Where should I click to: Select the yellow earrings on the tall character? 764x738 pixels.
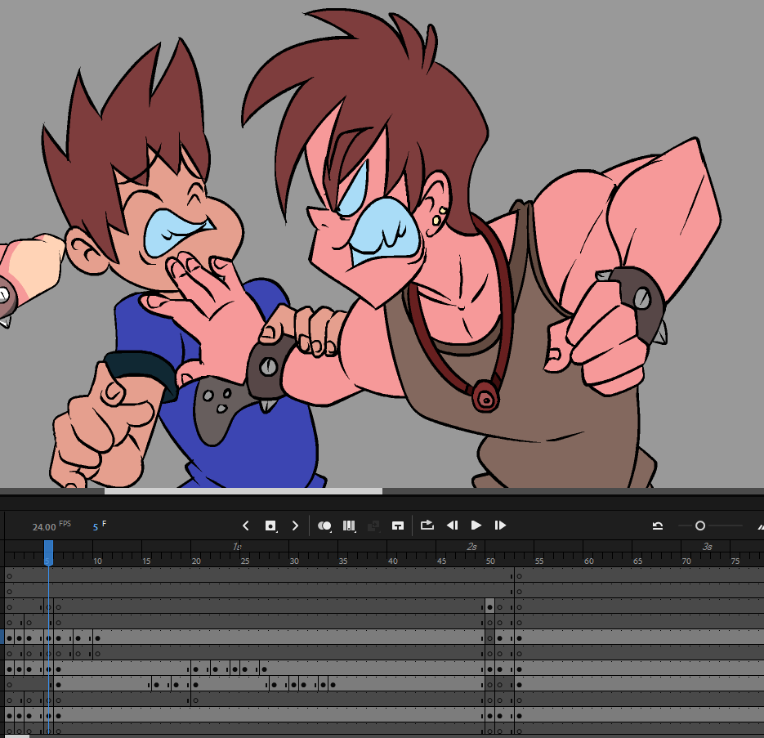pos(439,216)
